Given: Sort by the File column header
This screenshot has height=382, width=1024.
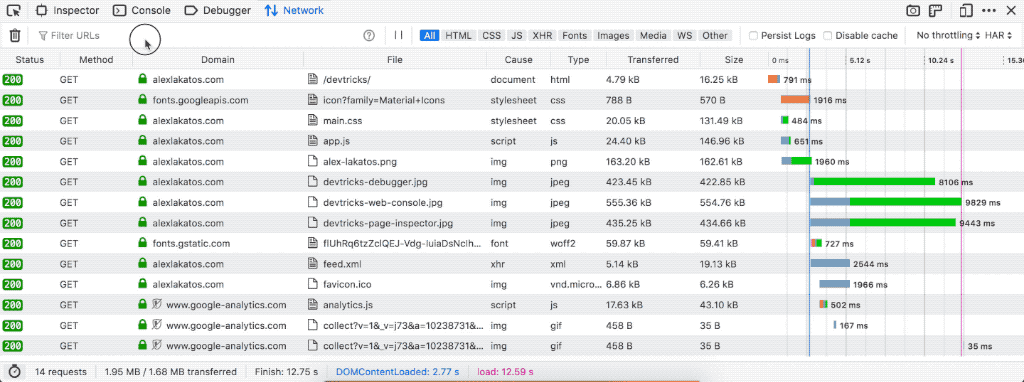Looking at the screenshot, I should point(394,59).
